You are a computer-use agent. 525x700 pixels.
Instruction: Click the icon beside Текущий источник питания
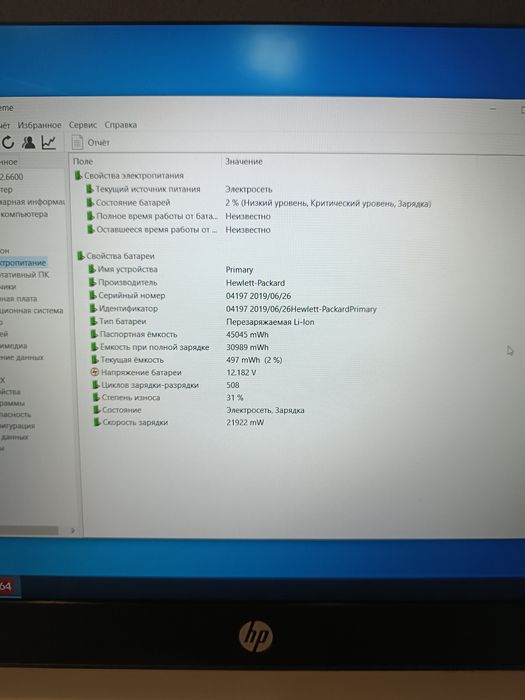90,189
